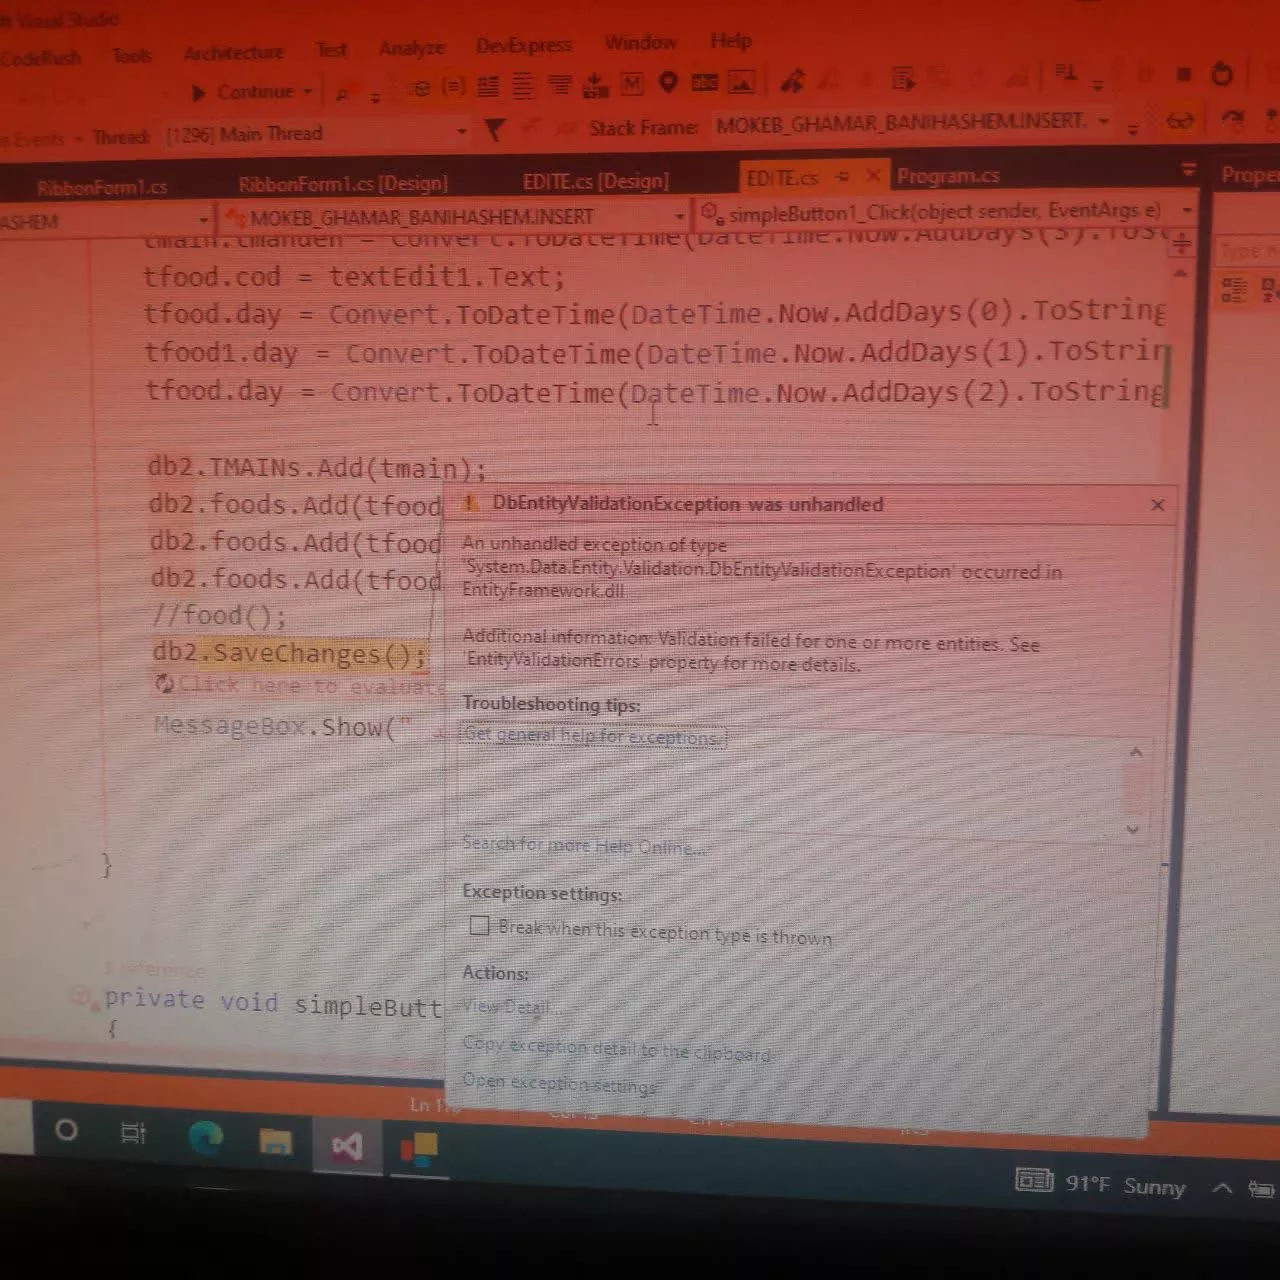Click the boxed M toolbar icon
The width and height of the screenshot is (1280, 1280).
tap(632, 84)
